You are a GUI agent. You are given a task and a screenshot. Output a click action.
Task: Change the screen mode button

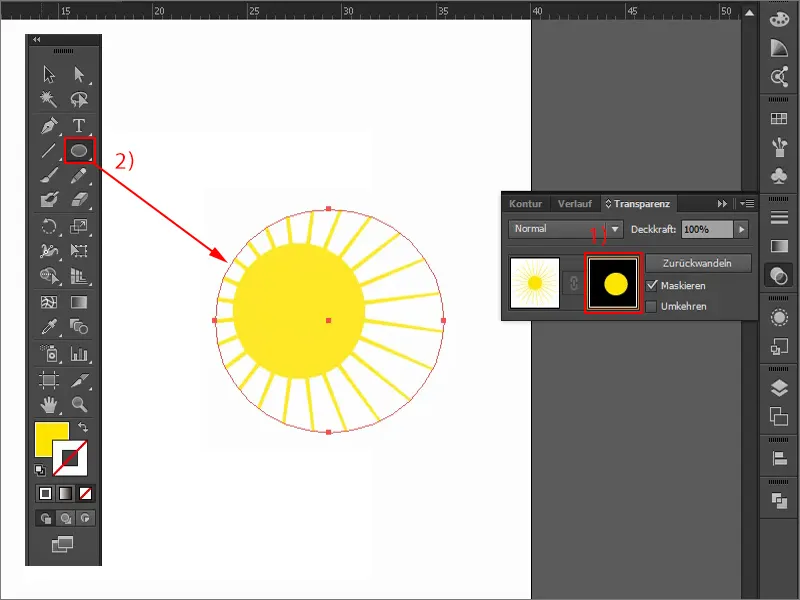tap(62, 544)
